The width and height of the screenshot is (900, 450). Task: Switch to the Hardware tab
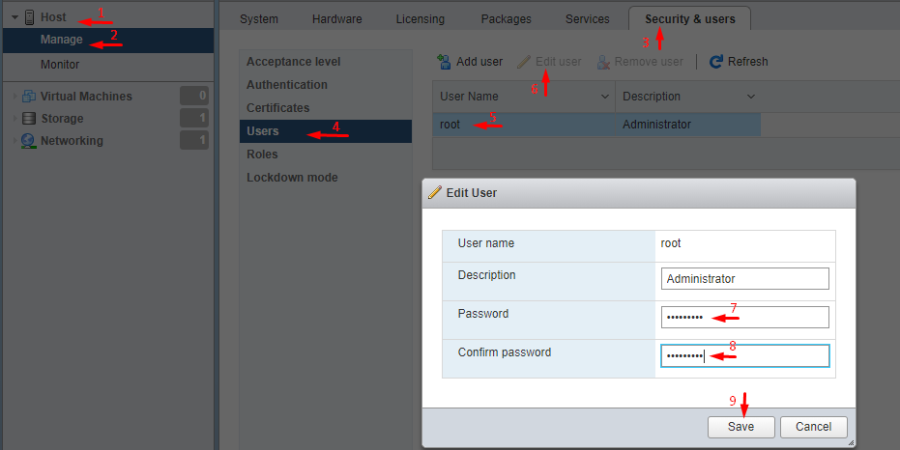click(x=337, y=19)
